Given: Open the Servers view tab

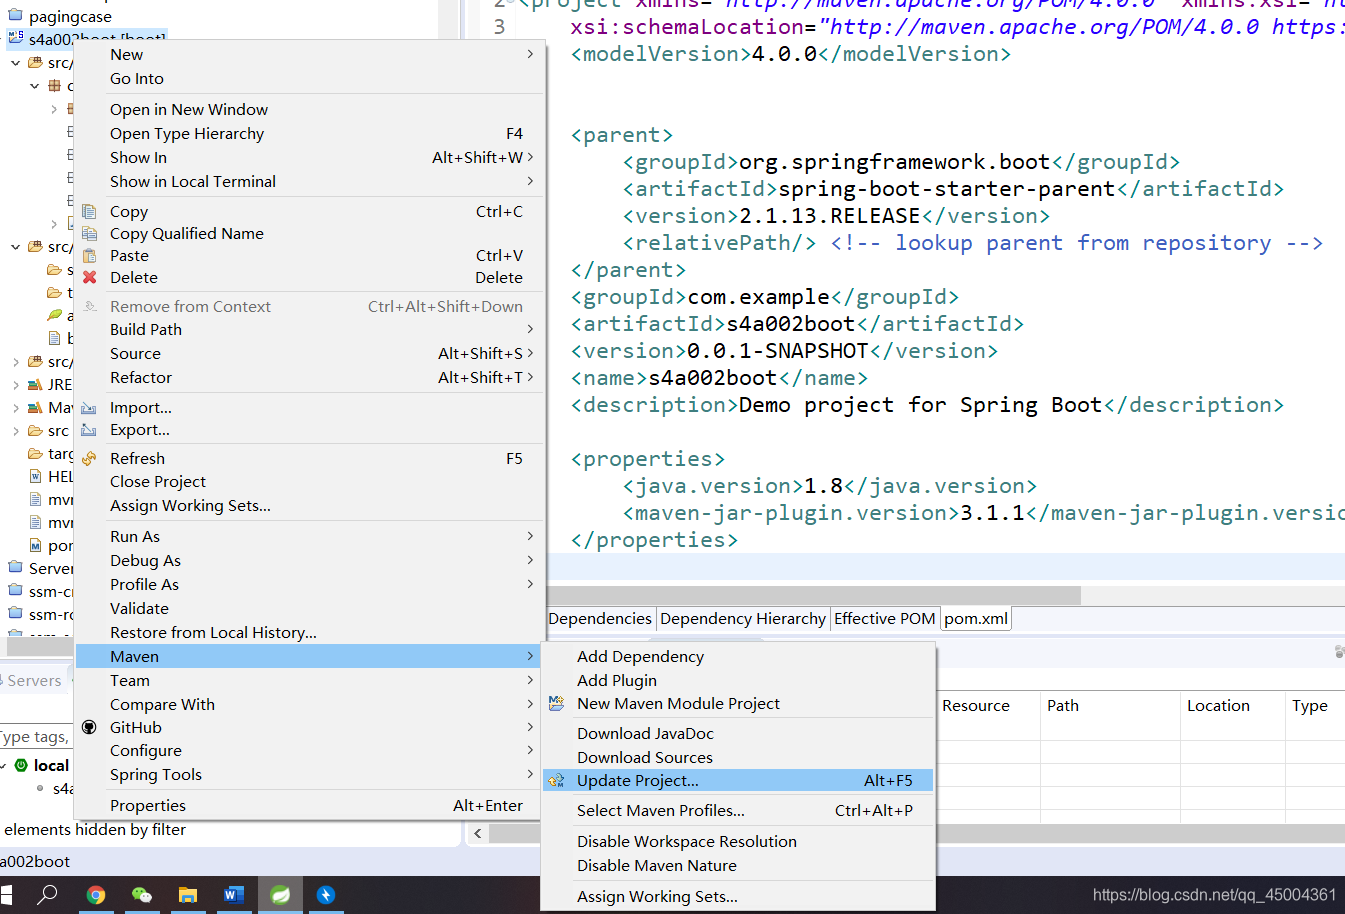Looking at the screenshot, I should click(x=33, y=681).
